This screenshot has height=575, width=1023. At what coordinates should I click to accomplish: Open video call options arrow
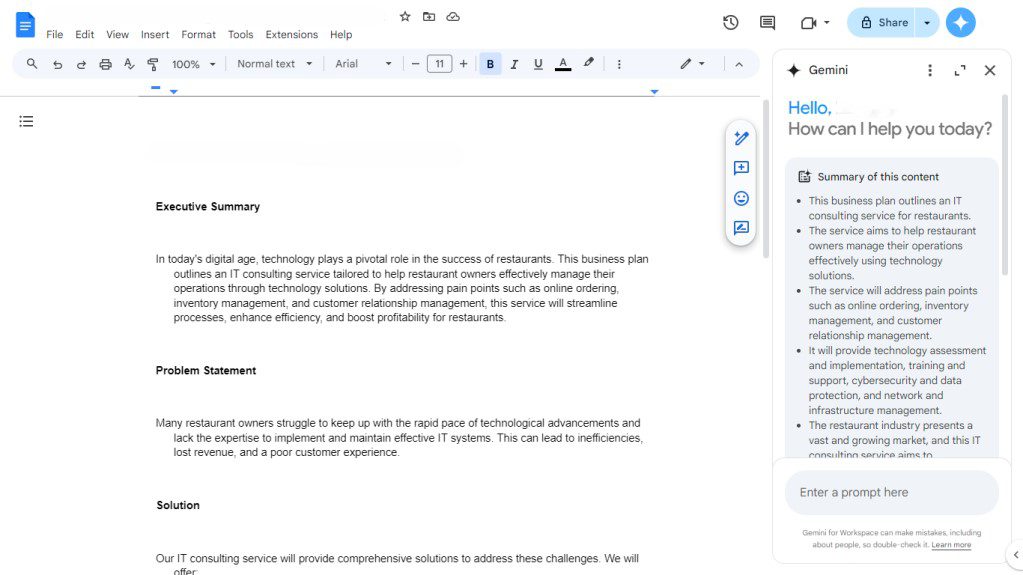[827, 23]
